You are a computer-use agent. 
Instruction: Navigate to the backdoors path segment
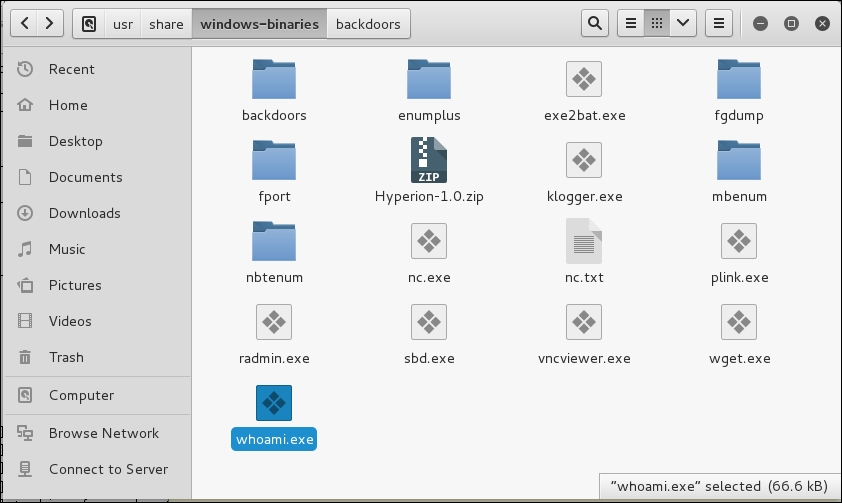coord(368,24)
